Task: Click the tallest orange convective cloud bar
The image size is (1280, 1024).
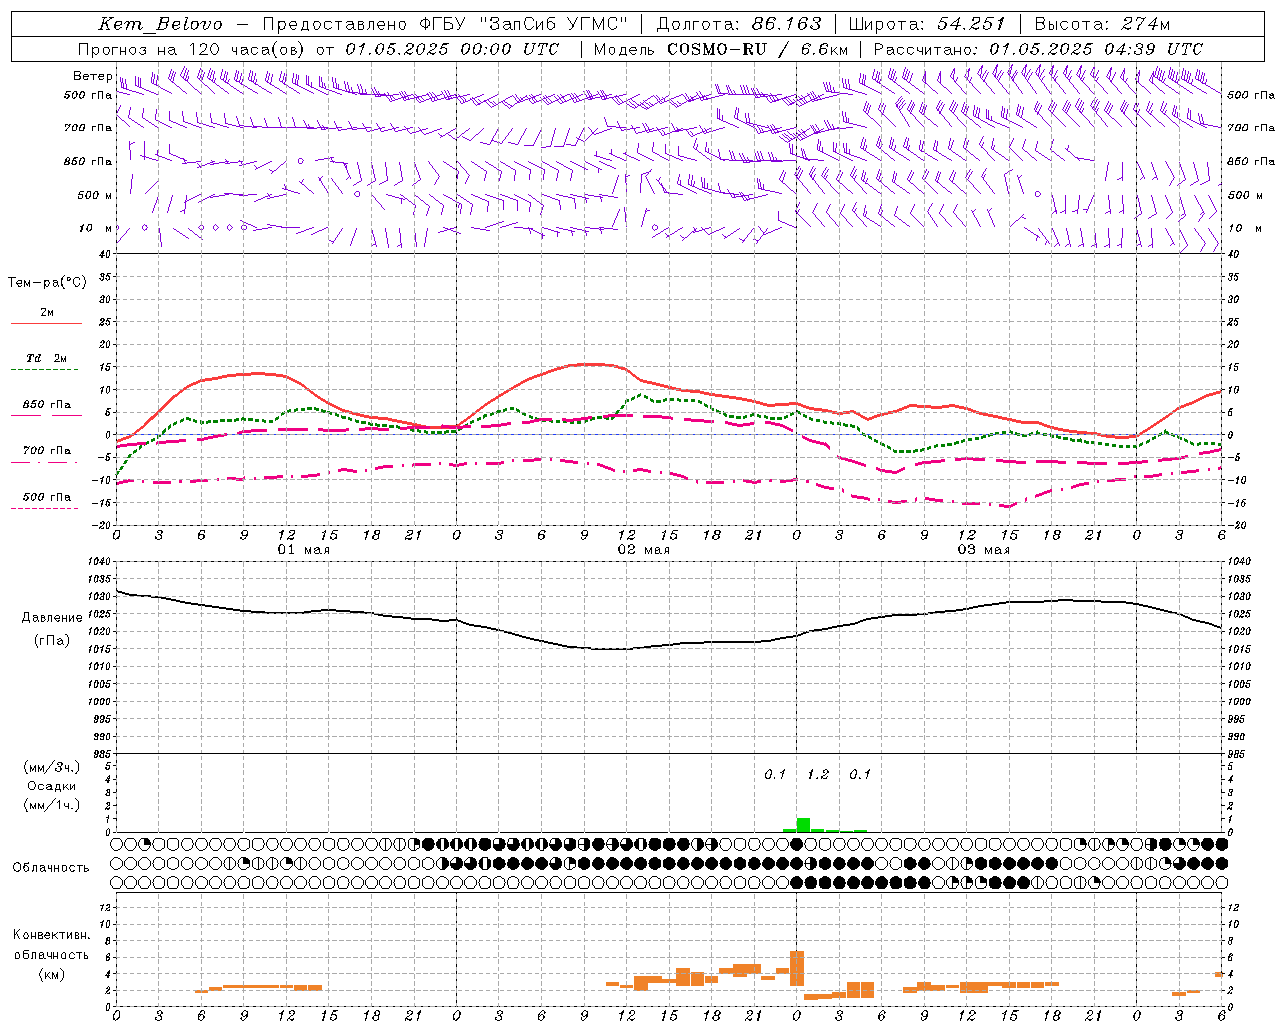Action: pos(797,968)
